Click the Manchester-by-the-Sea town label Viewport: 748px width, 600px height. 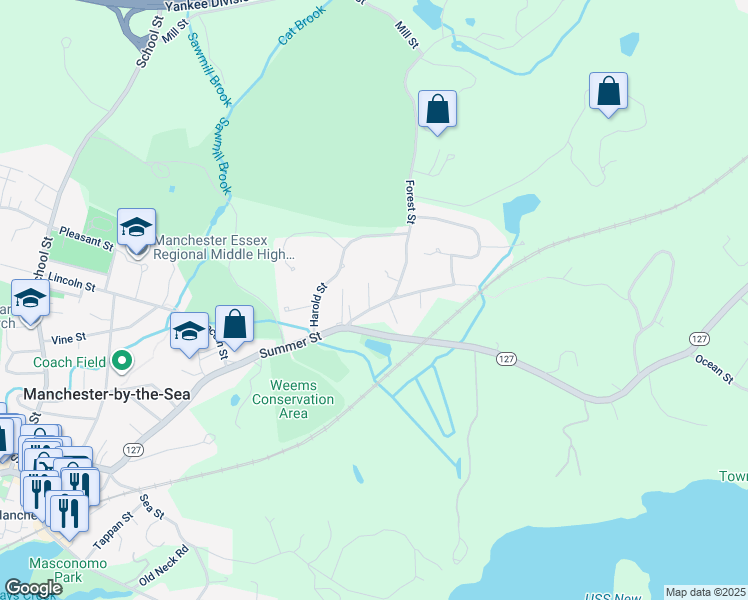(x=107, y=394)
